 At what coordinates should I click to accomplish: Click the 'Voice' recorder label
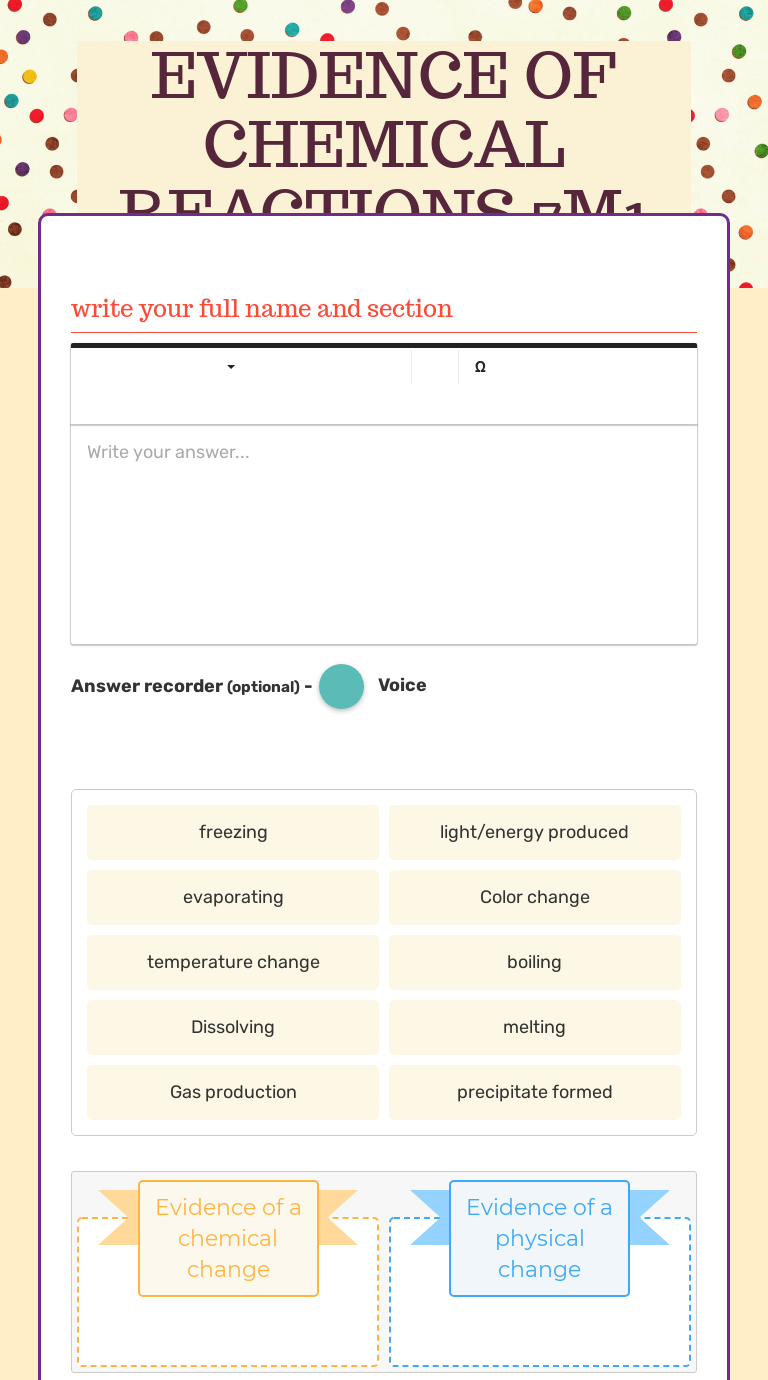click(402, 685)
